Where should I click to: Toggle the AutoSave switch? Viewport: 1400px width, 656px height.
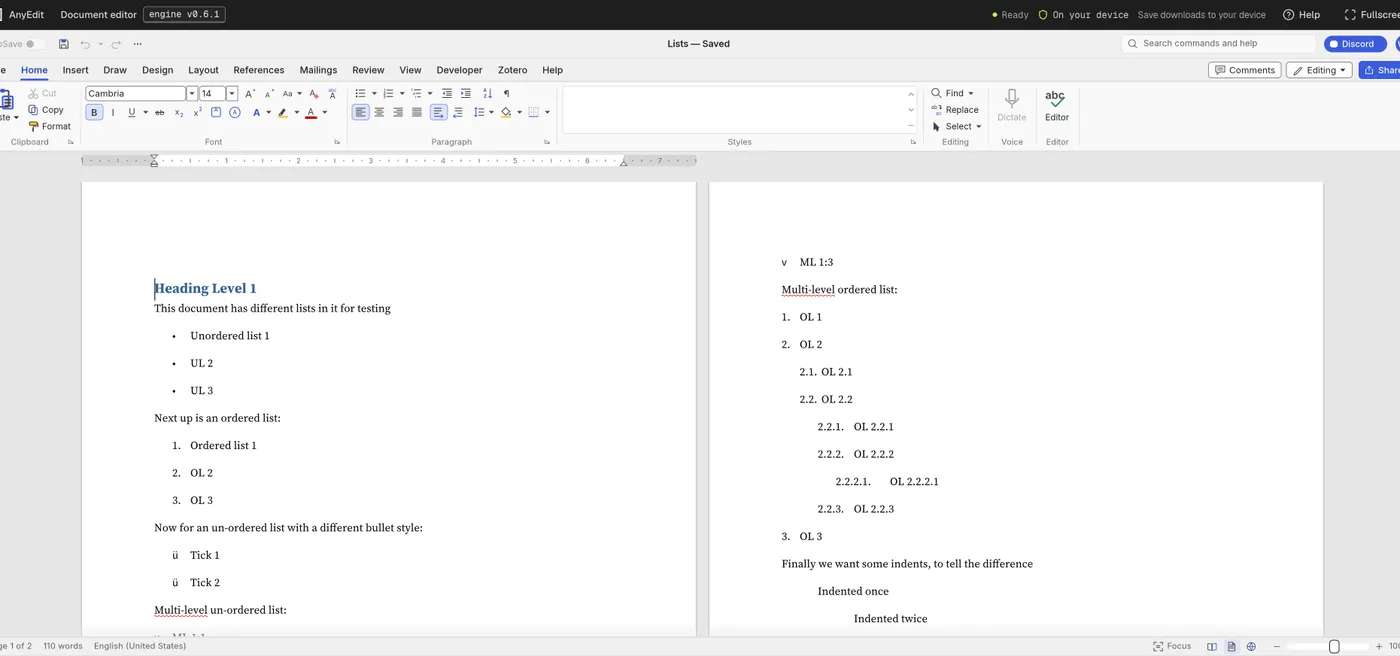click(x=35, y=44)
